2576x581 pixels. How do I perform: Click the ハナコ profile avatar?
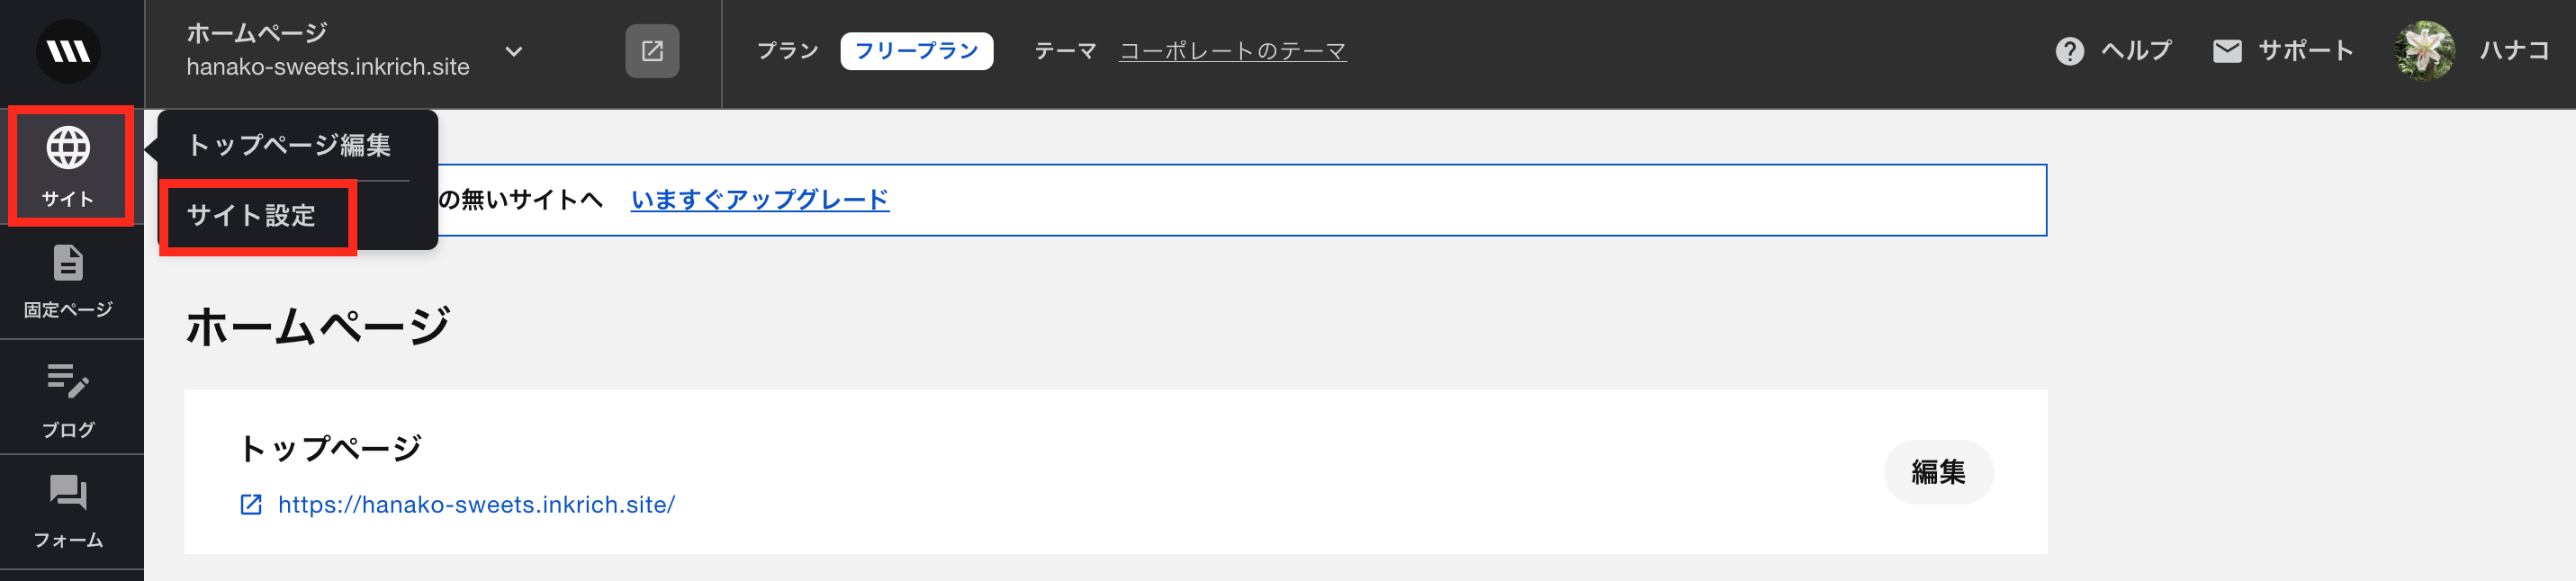pyautogui.click(x=2424, y=51)
